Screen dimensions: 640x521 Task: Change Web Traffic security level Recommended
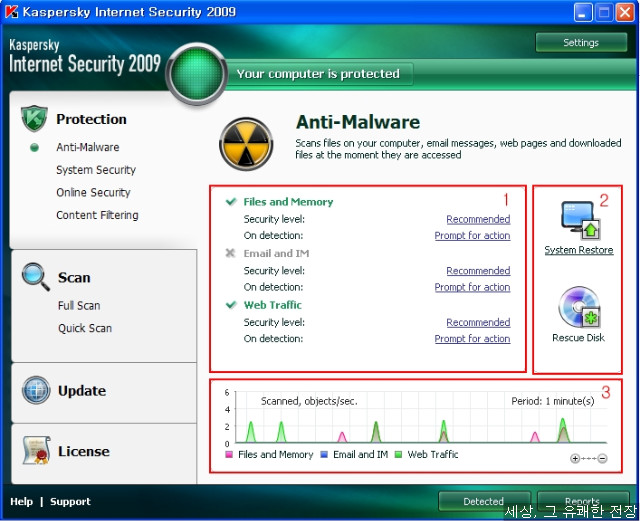[478, 323]
